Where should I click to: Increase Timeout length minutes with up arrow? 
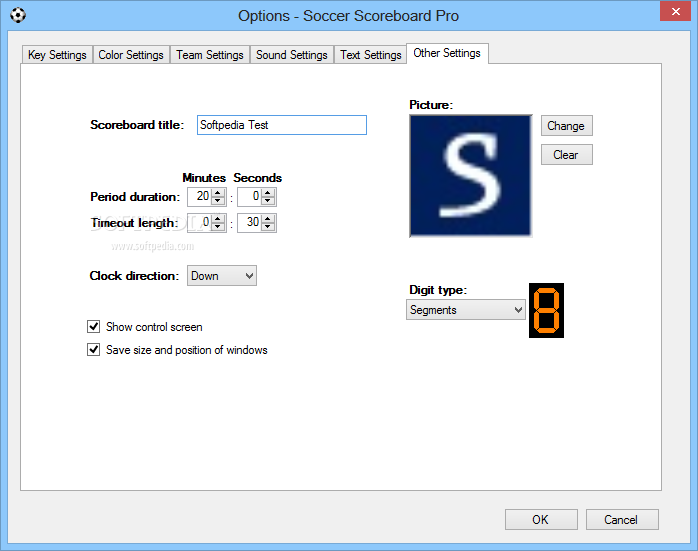click(218, 219)
